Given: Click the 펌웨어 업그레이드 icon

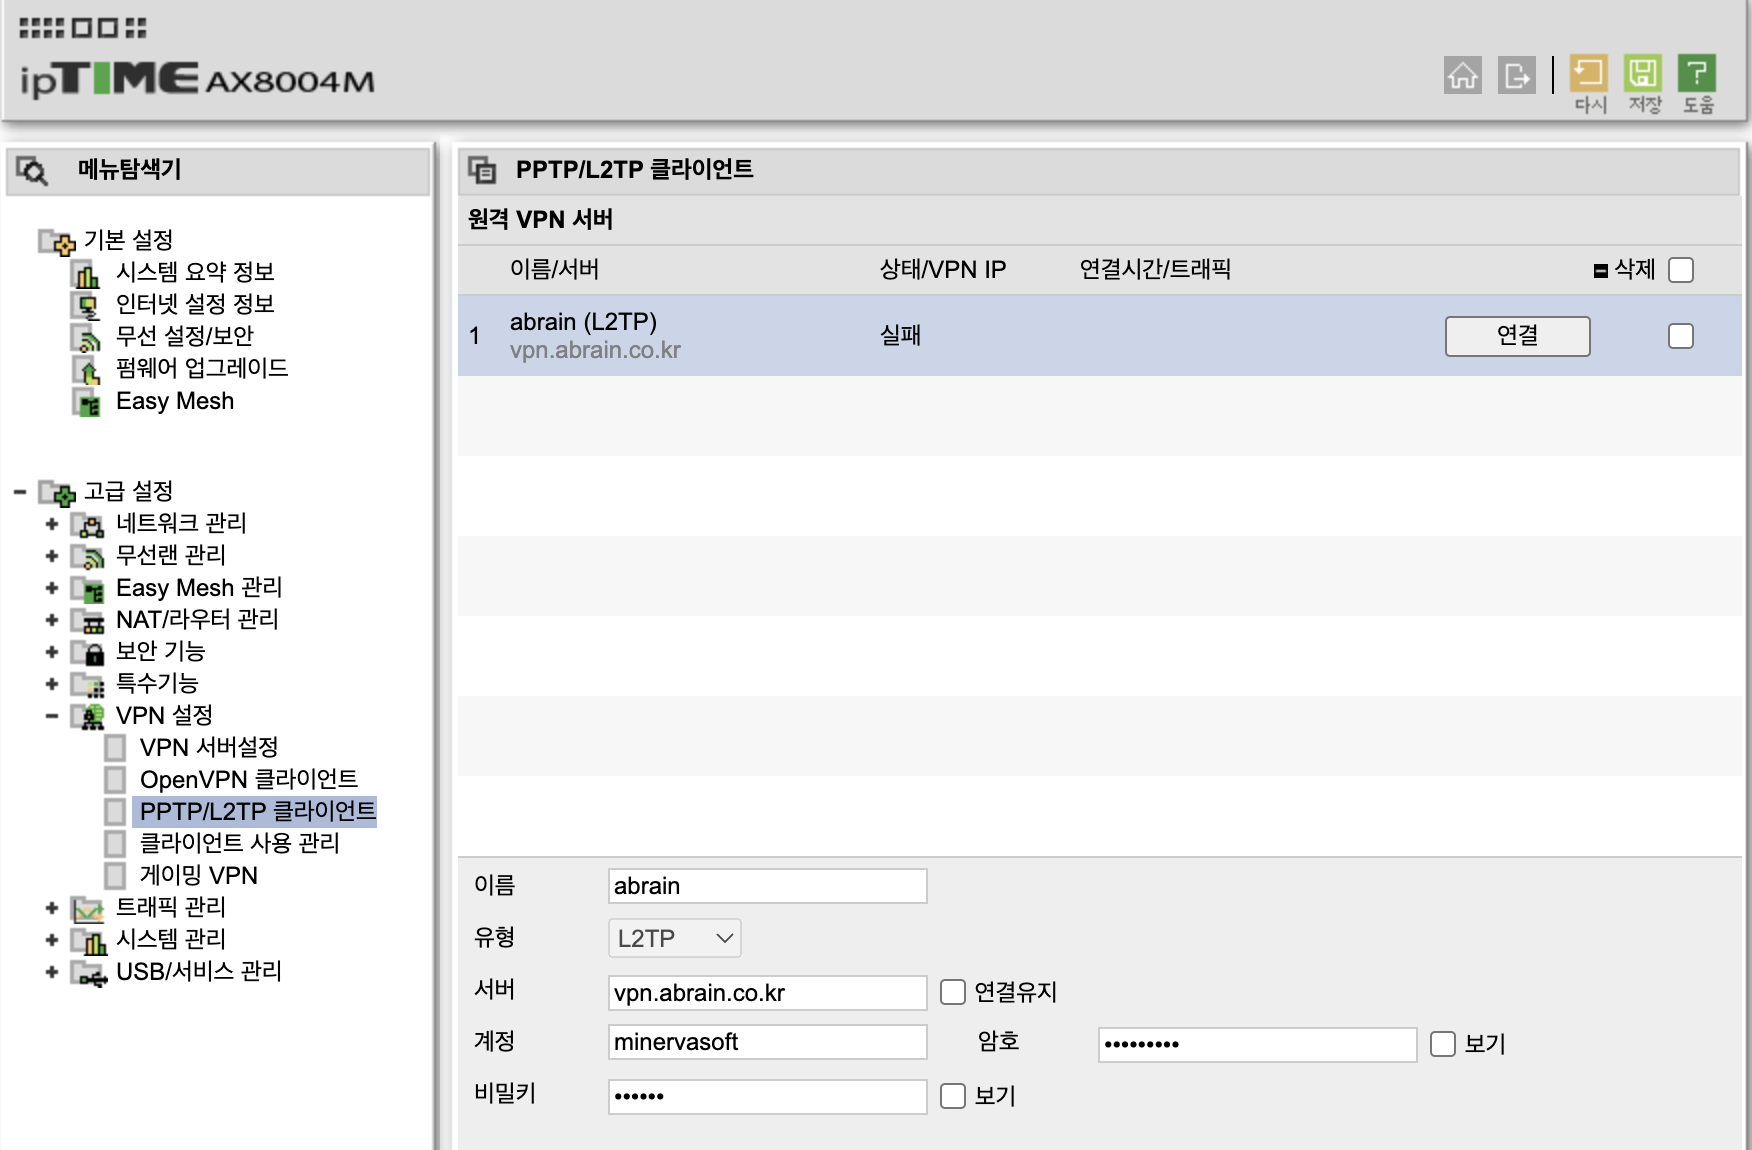Looking at the screenshot, I should 88,369.
